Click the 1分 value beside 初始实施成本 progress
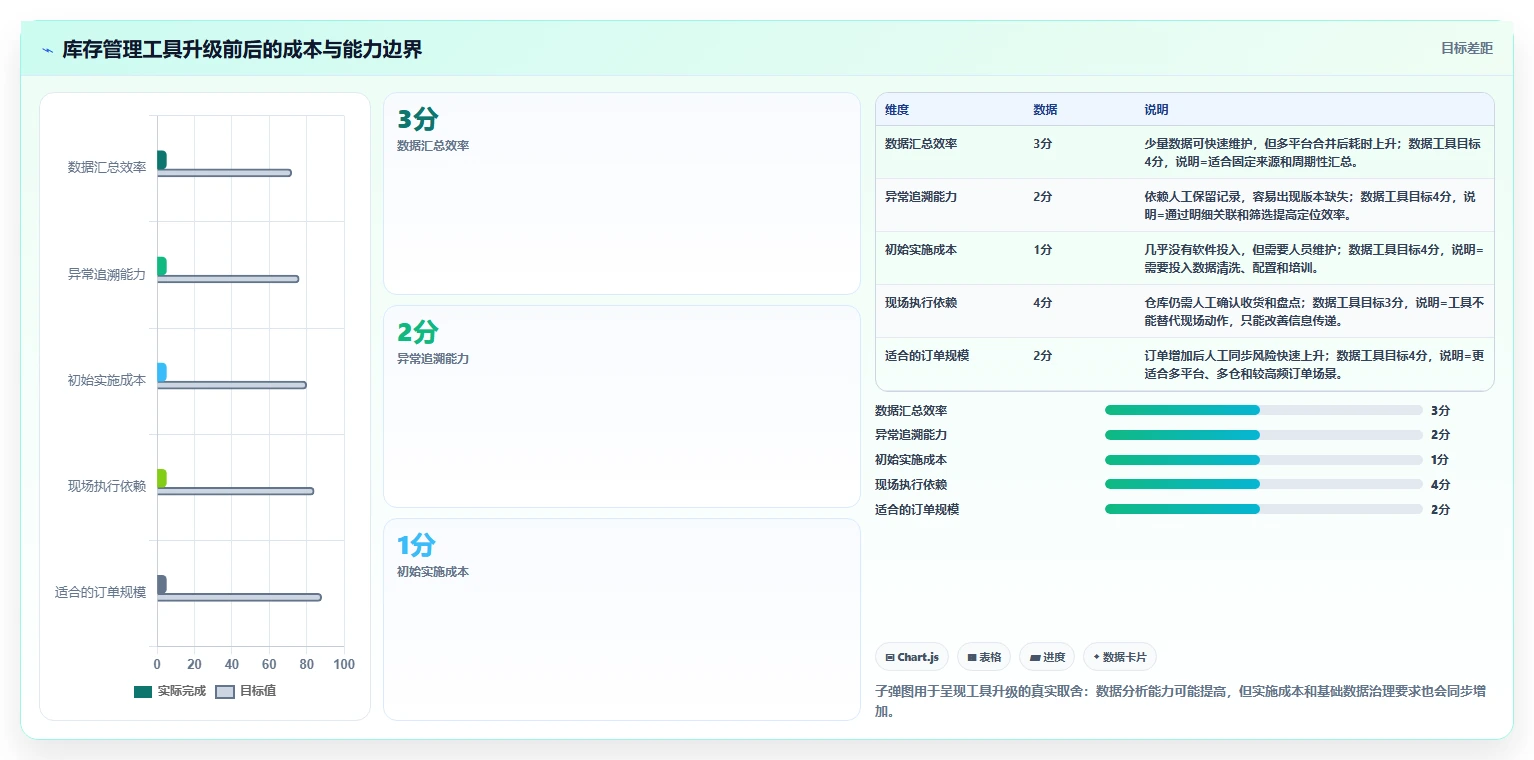 click(1440, 460)
